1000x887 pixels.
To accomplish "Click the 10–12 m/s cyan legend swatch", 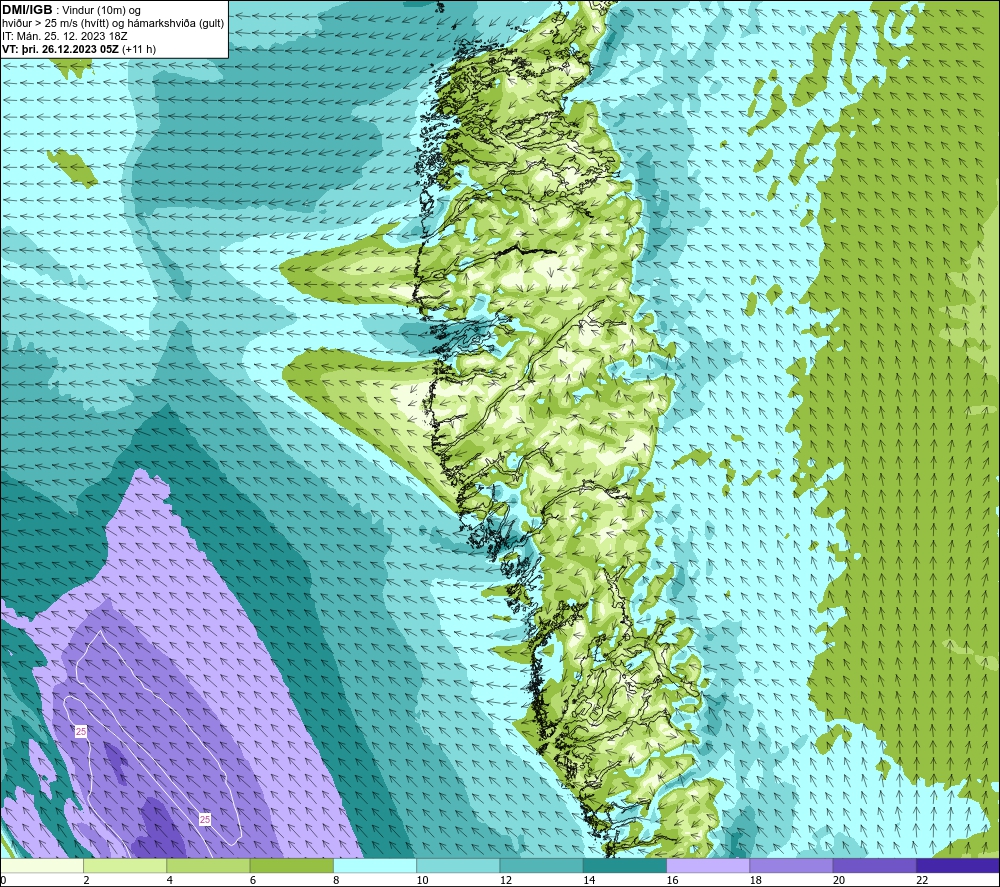I will 458,866.
